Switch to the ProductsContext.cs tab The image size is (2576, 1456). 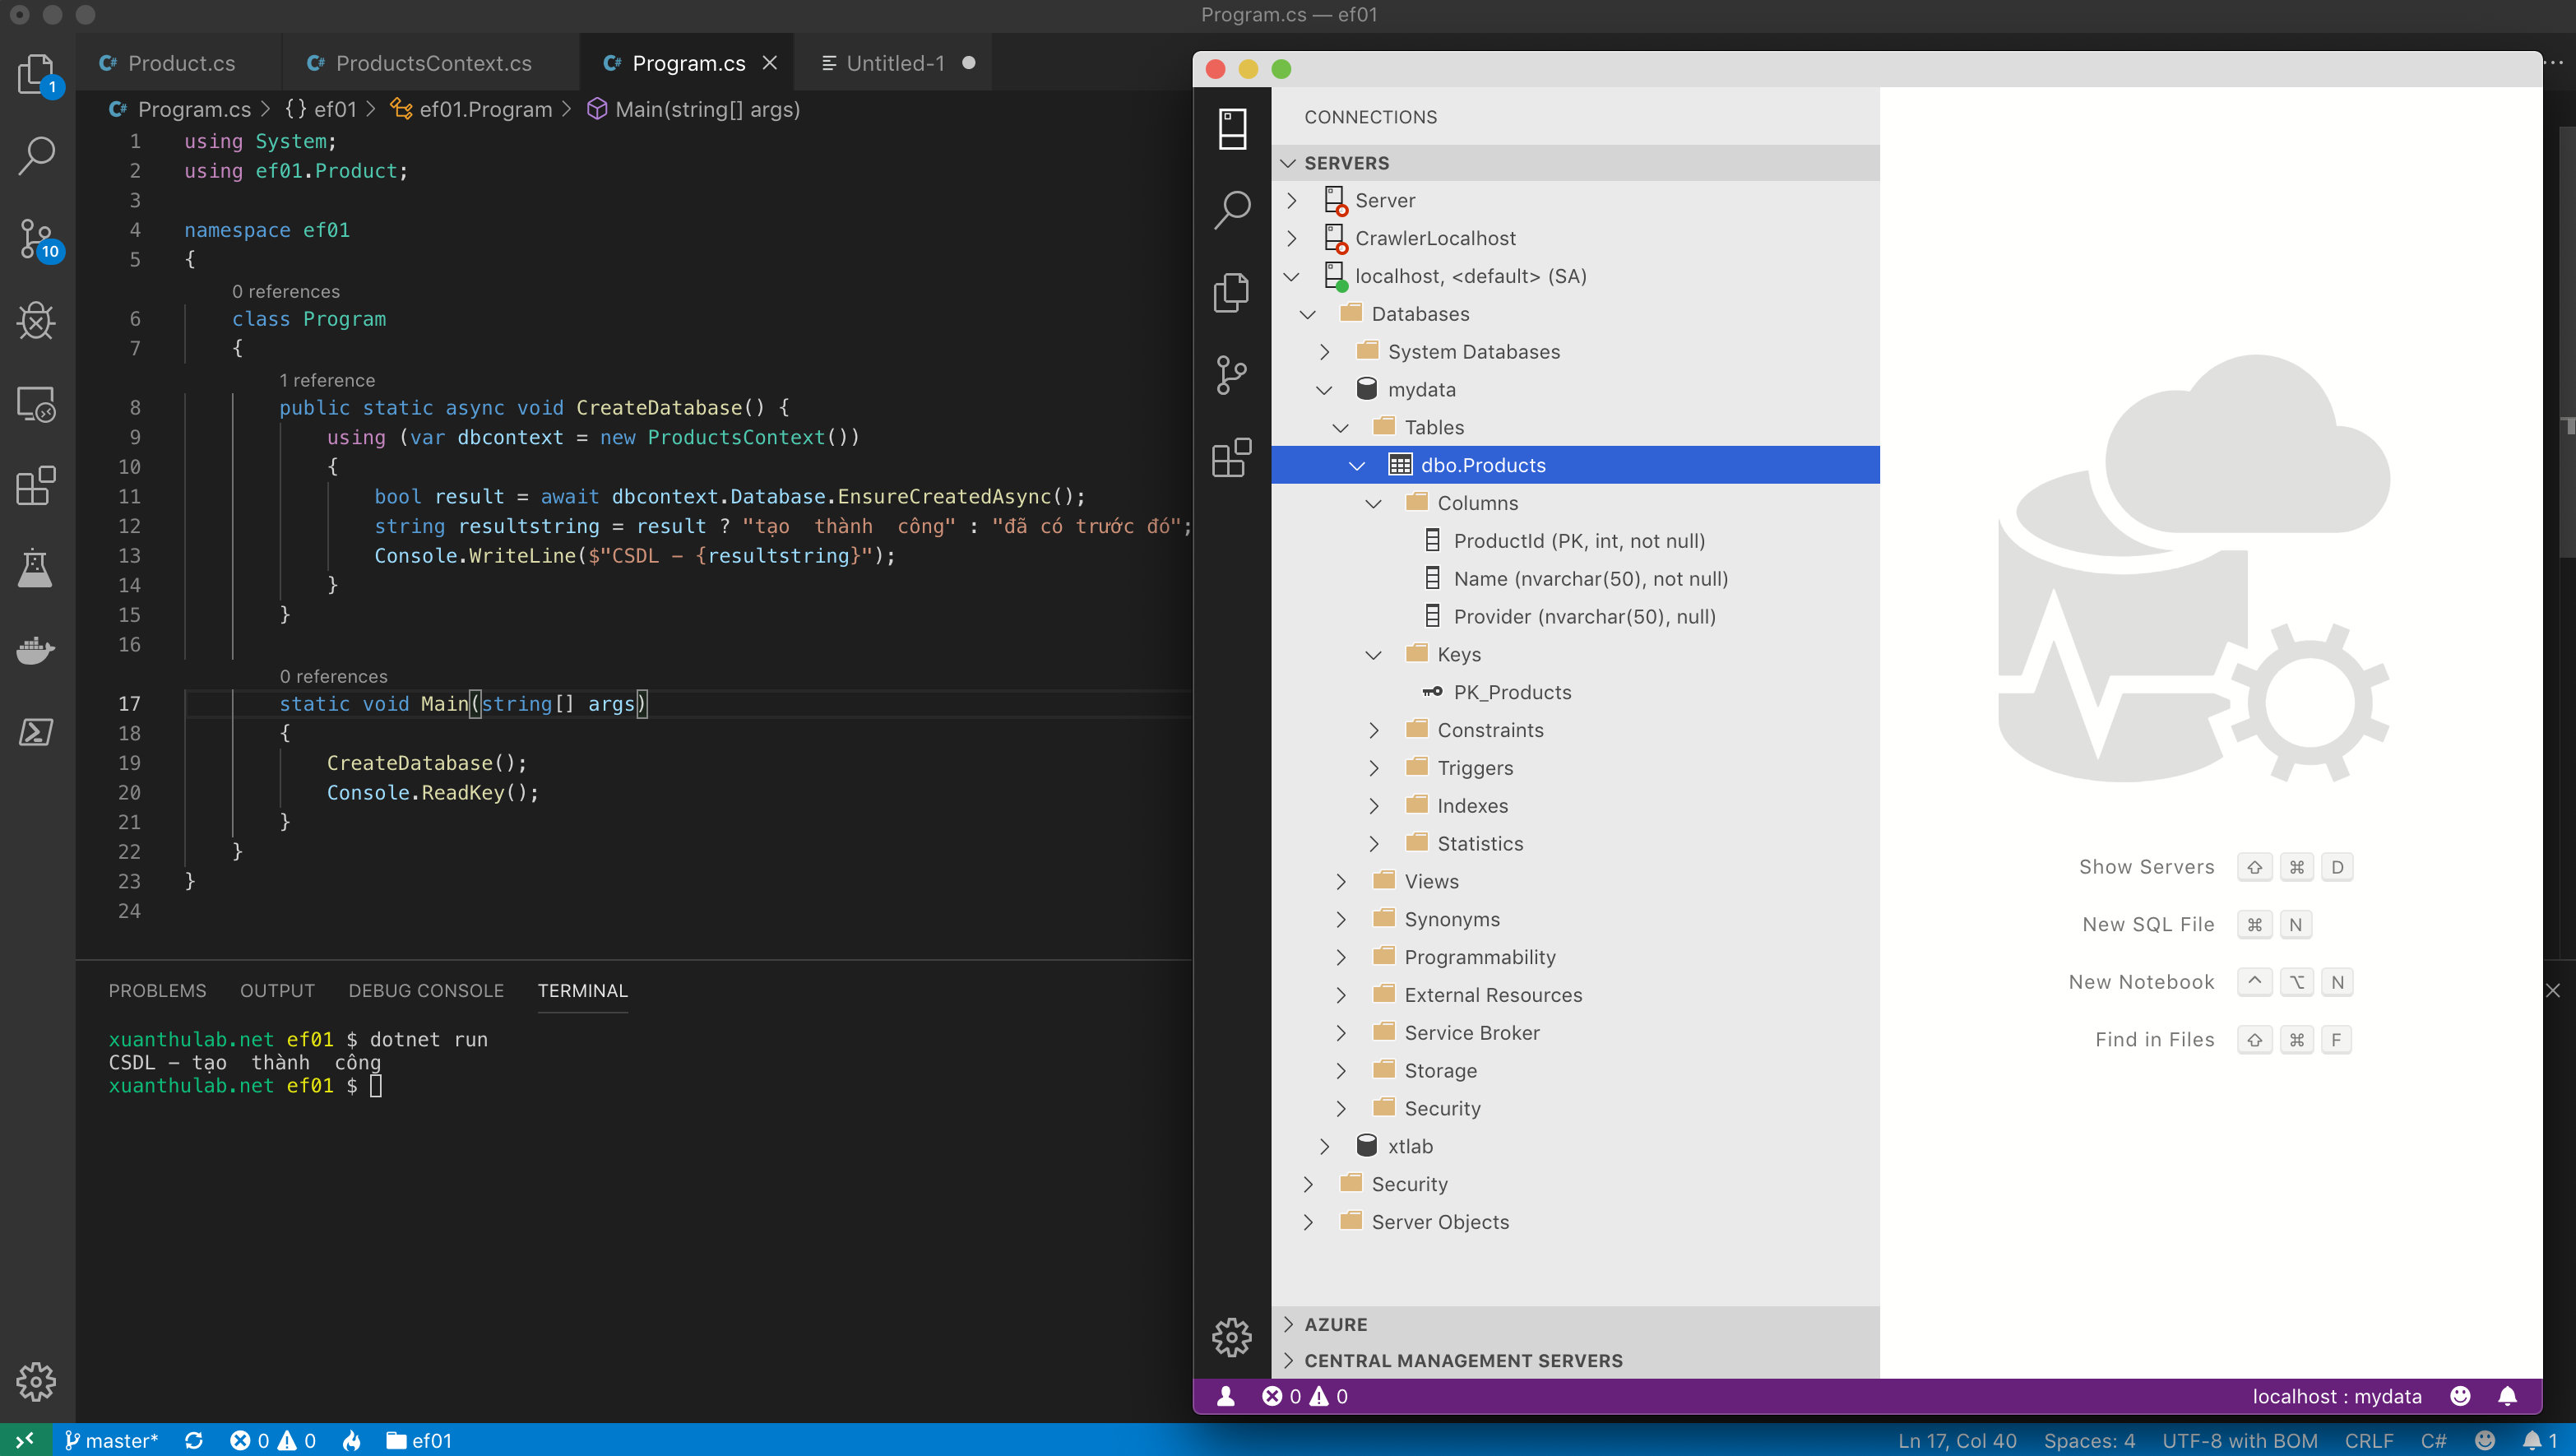(x=433, y=63)
